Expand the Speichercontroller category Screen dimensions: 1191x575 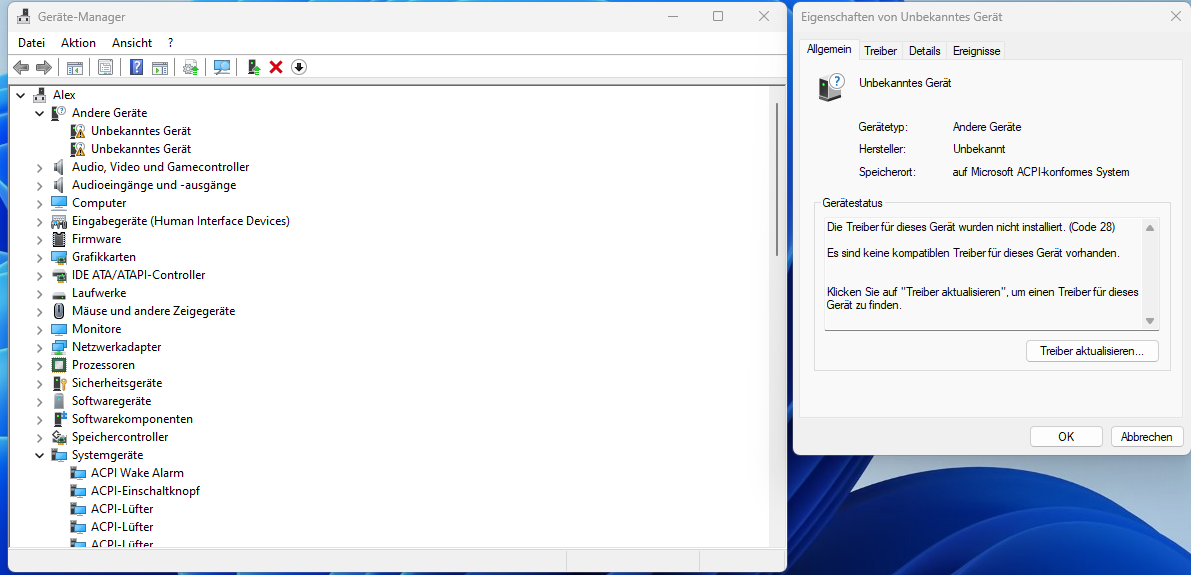click(39, 438)
